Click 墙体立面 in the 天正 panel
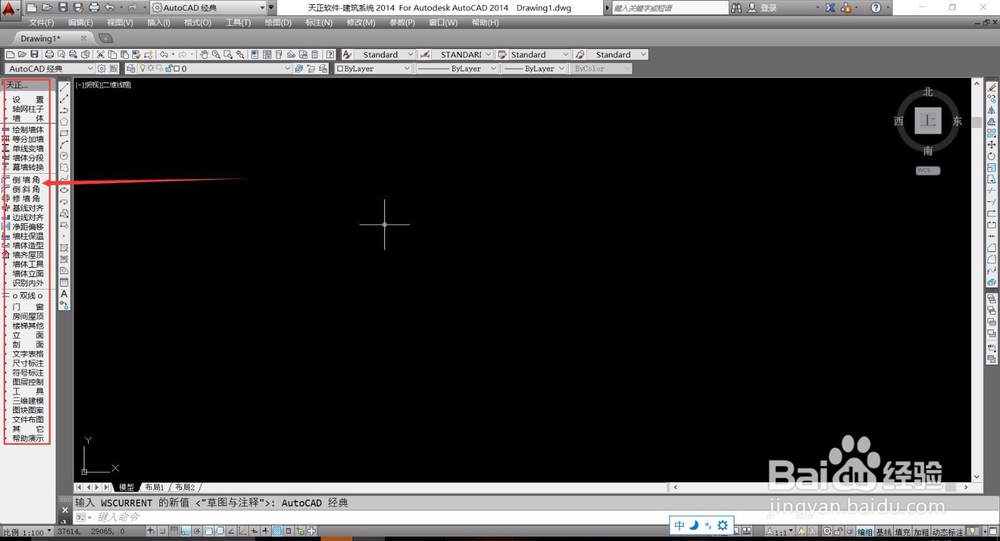The height and width of the screenshot is (541, 1000). point(27,274)
